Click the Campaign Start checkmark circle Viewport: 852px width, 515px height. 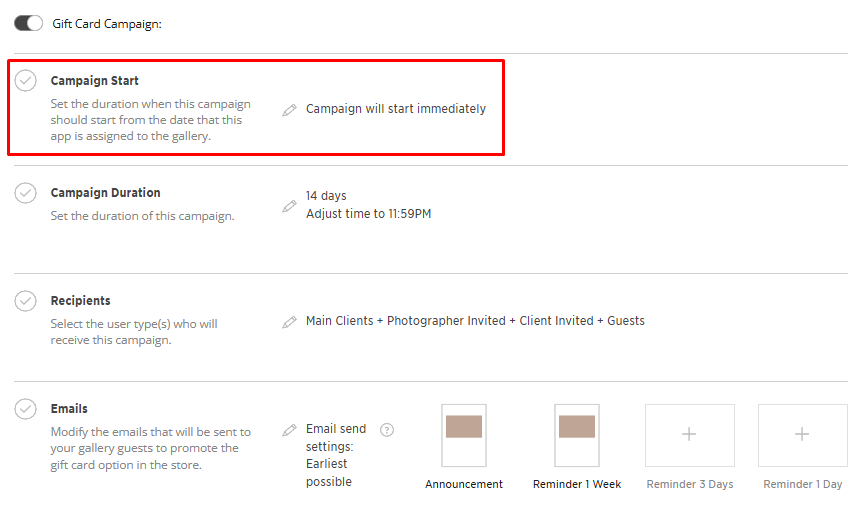click(26, 81)
